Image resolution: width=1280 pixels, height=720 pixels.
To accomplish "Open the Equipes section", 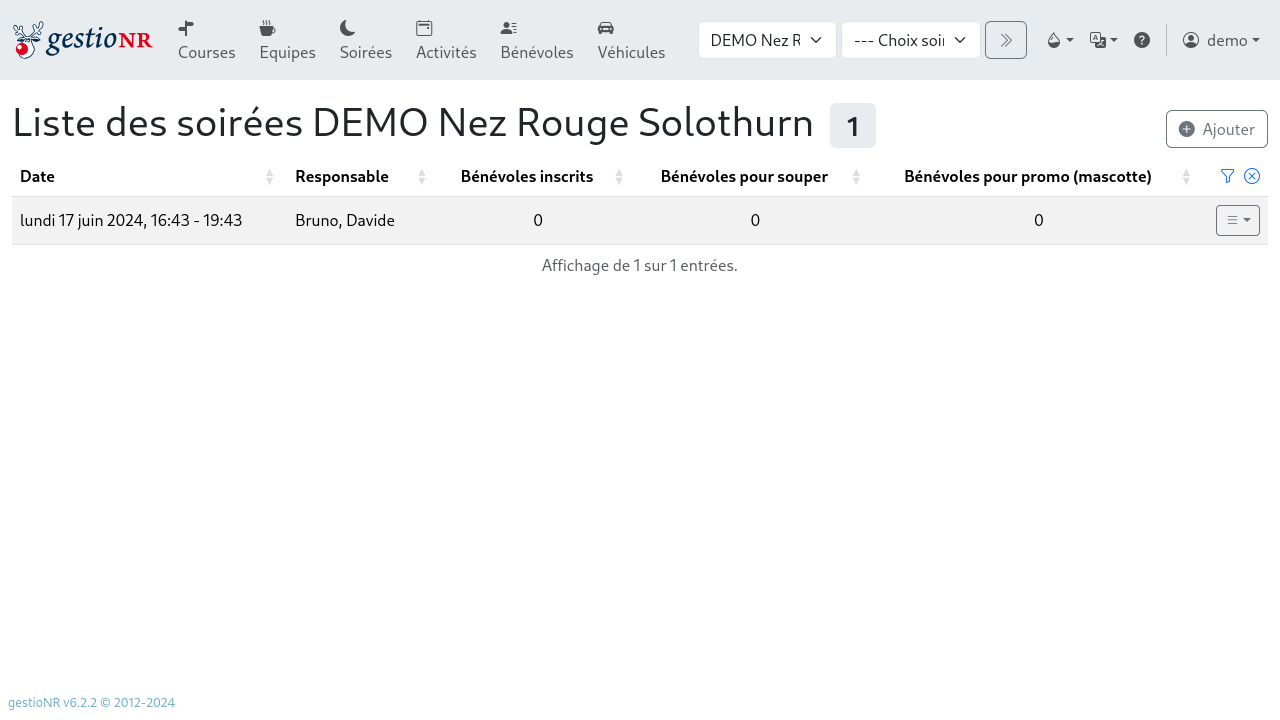I will 287,40.
